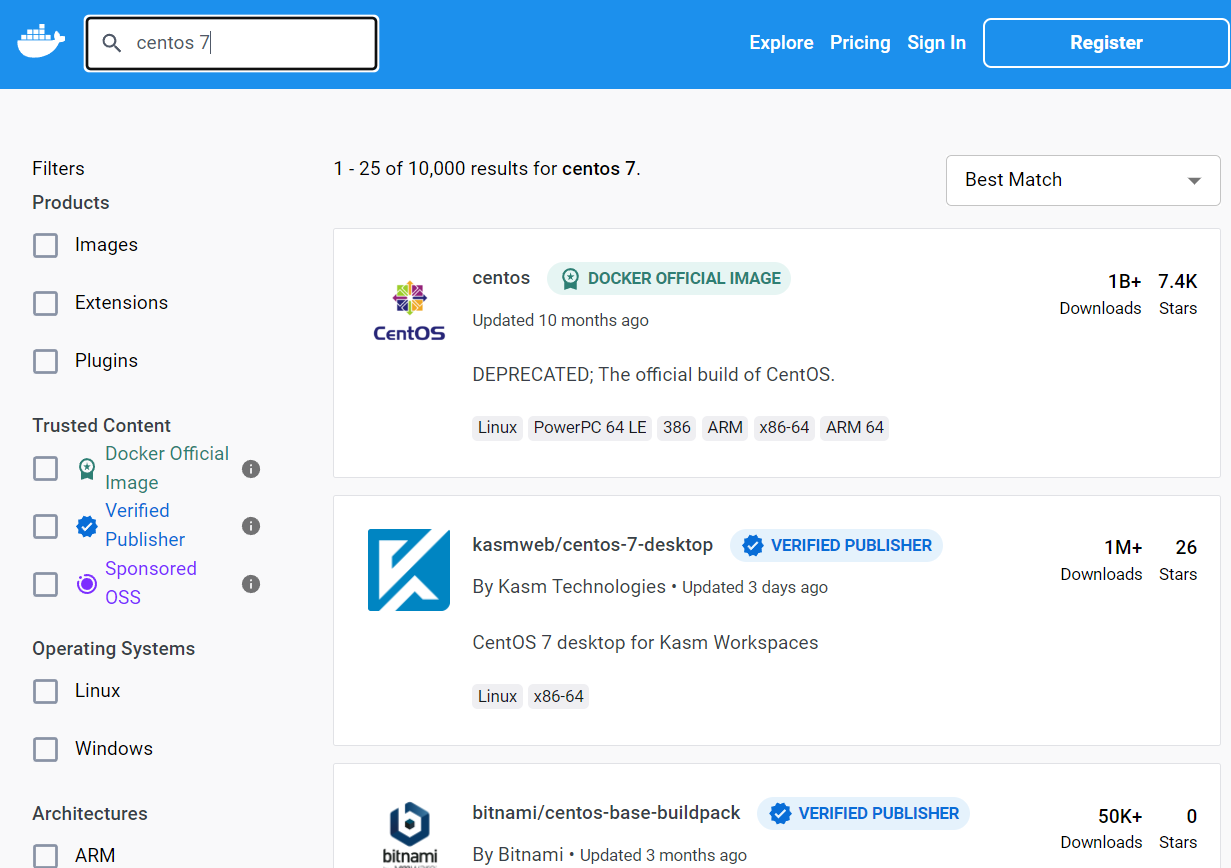Focus the centos 7 search field

(x=232, y=43)
